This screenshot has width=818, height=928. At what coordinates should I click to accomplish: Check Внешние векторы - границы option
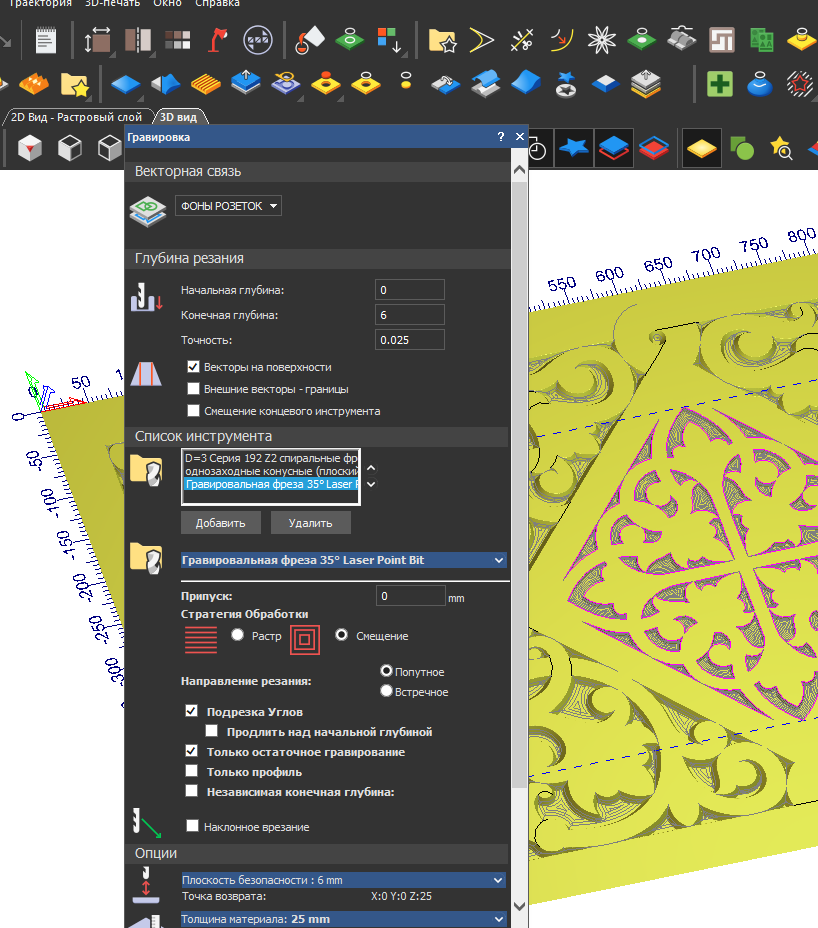193,389
